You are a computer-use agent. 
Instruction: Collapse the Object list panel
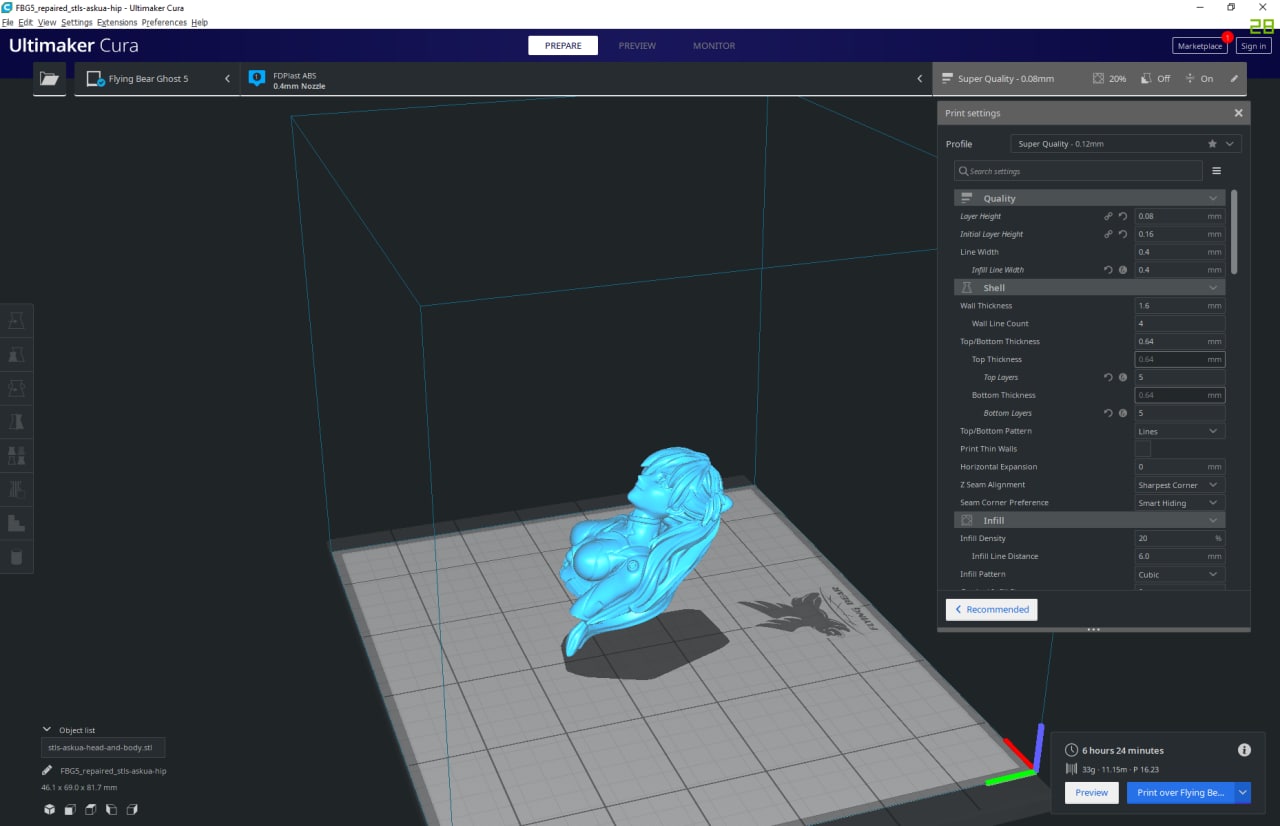[47, 730]
